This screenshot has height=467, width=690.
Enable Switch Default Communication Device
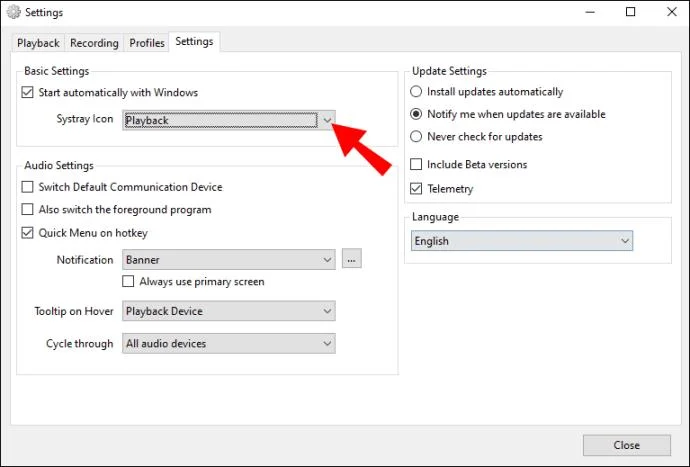coord(27,187)
